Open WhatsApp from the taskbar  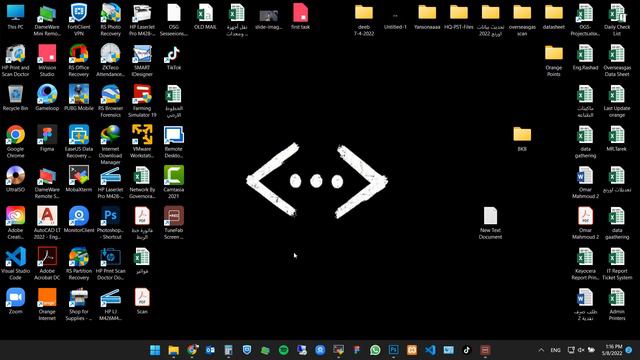coord(375,350)
